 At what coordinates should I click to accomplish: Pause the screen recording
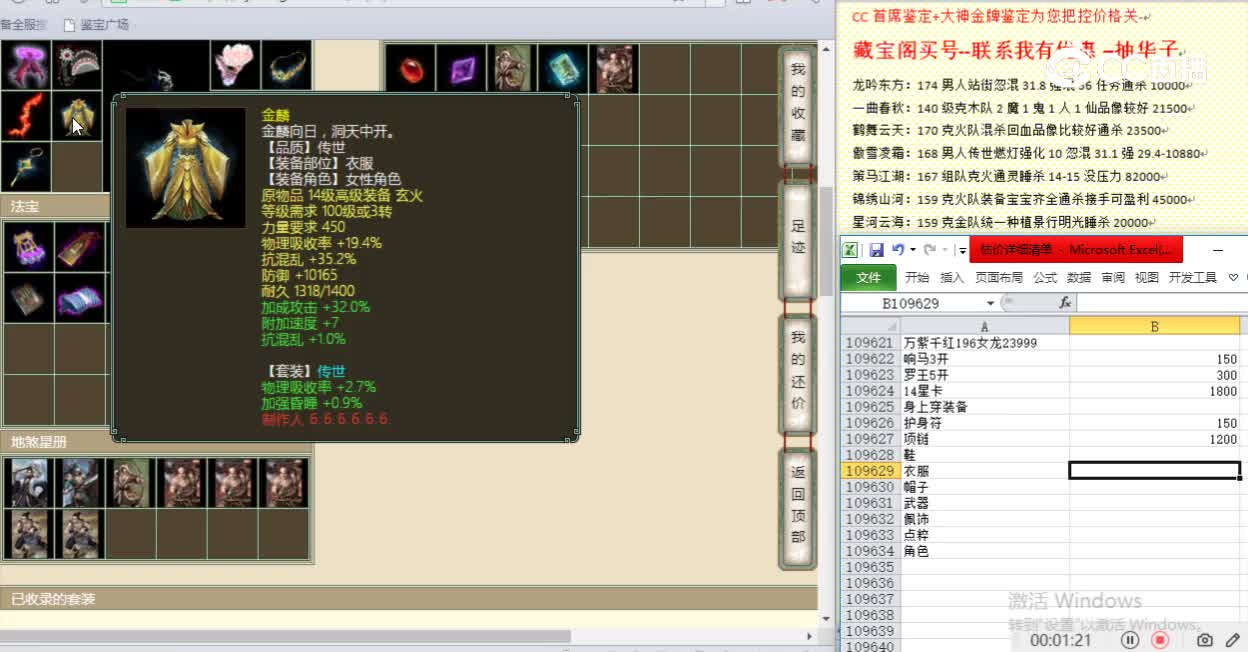pyautogui.click(x=1130, y=640)
